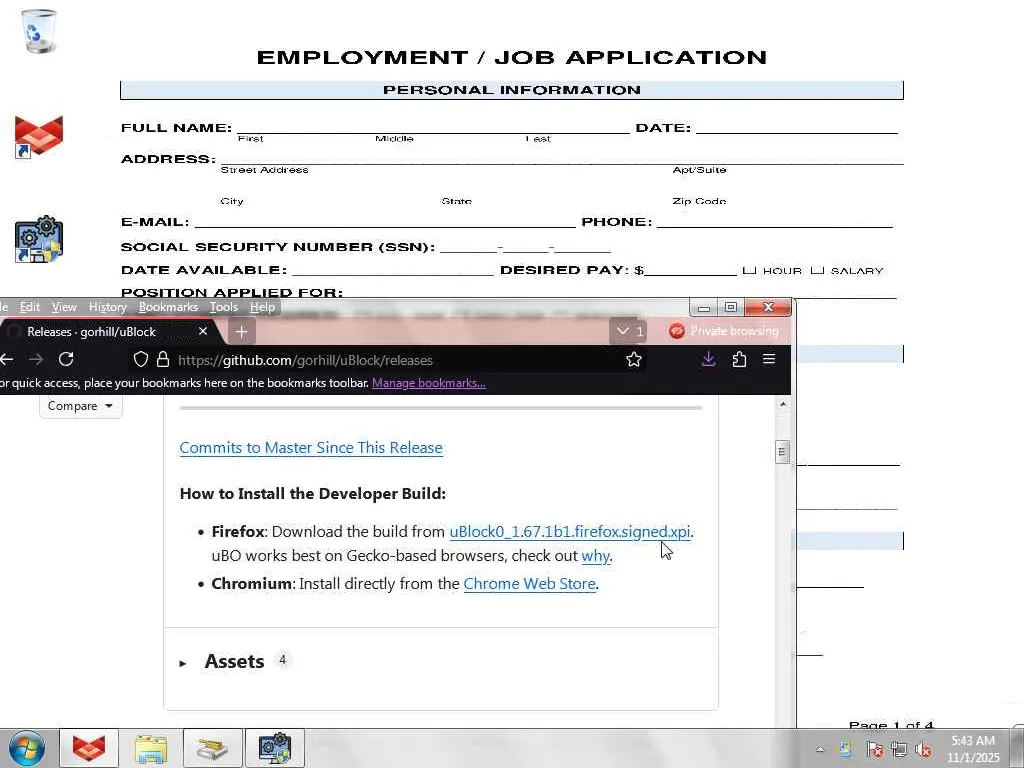1024x768 pixels.
Task: Go forward to the next page
Action: (x=36, y=359)
